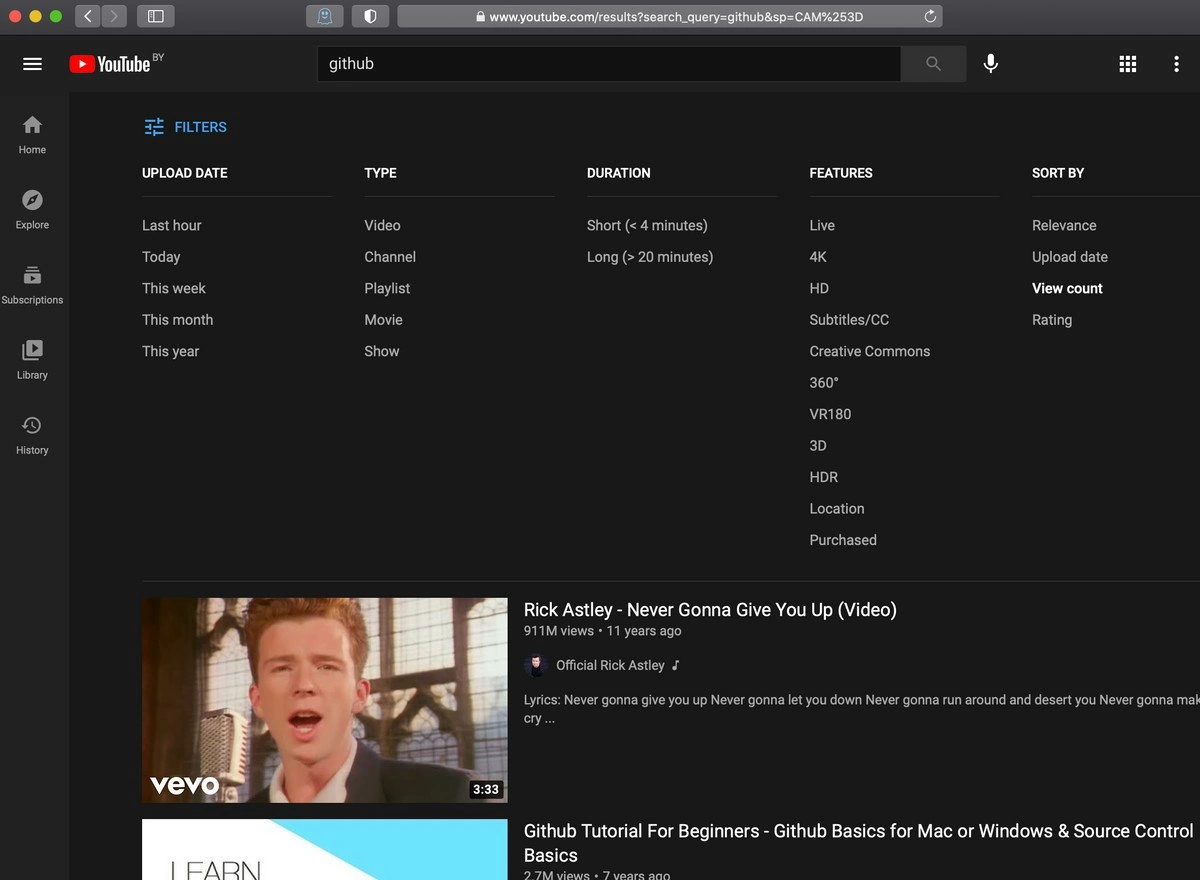Select Long (> 20 minutes) duration
Image resolution: width=1200 pixels, height=880 pixels.
(x=650, y=257)
